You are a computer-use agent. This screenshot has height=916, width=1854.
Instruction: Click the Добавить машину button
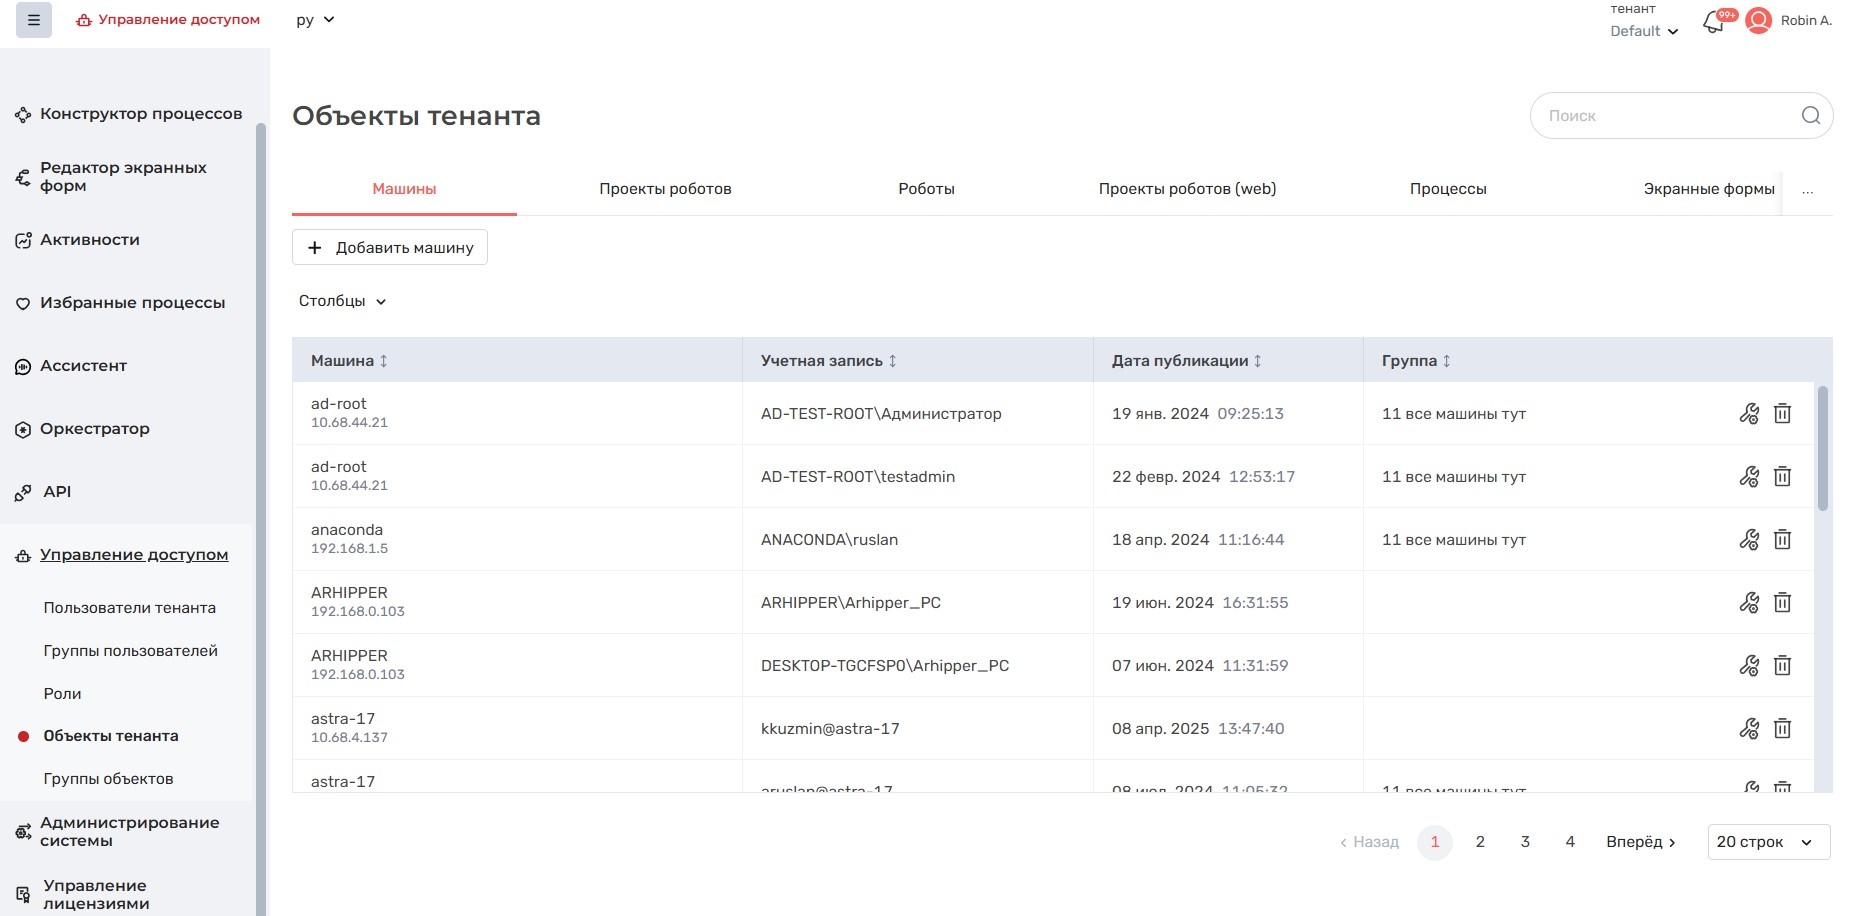point(390,248)
